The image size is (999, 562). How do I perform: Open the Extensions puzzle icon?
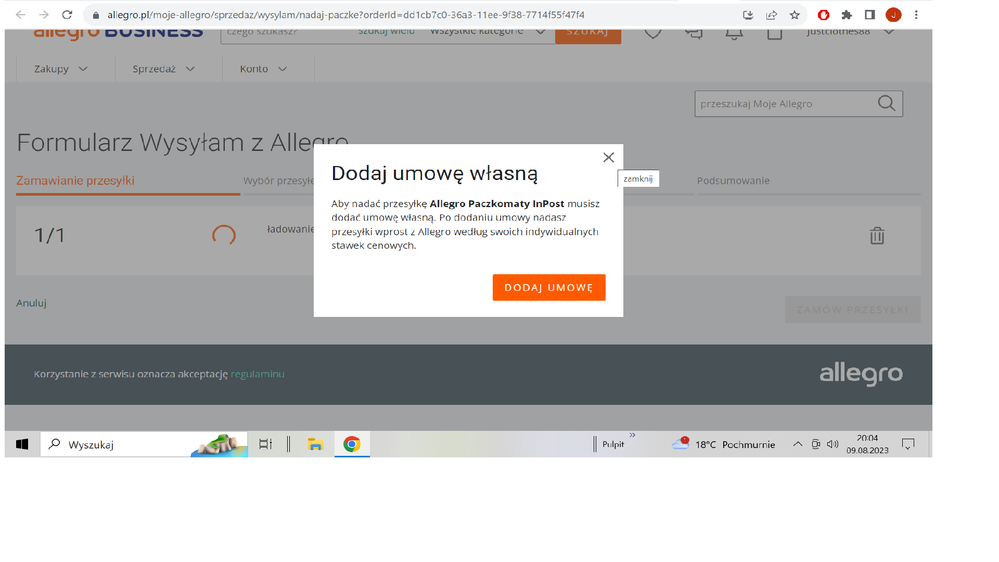(847, 15)
